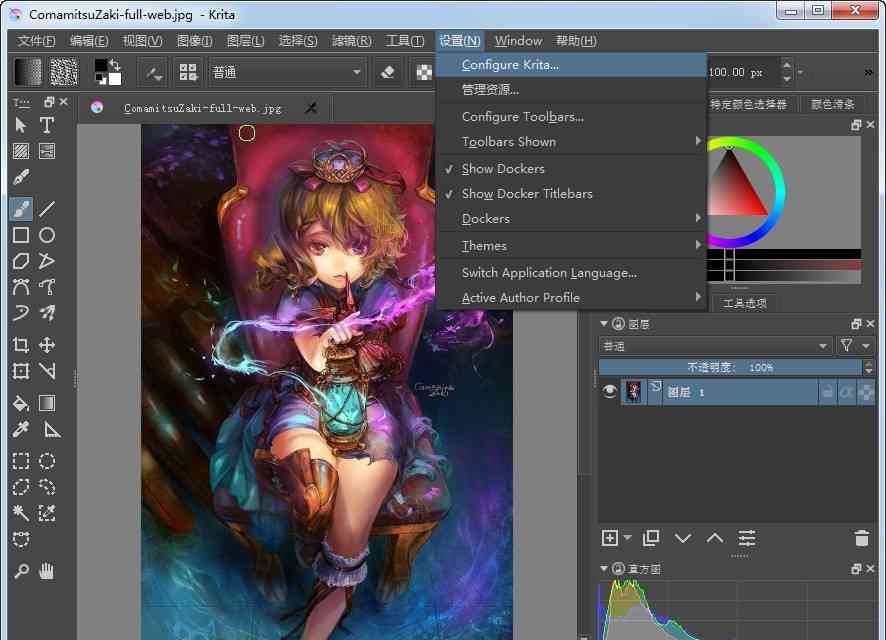This screenshot has width=886, height=640.
Task: Open the 文件(F) menu
Action: click(x=36, y=41)
